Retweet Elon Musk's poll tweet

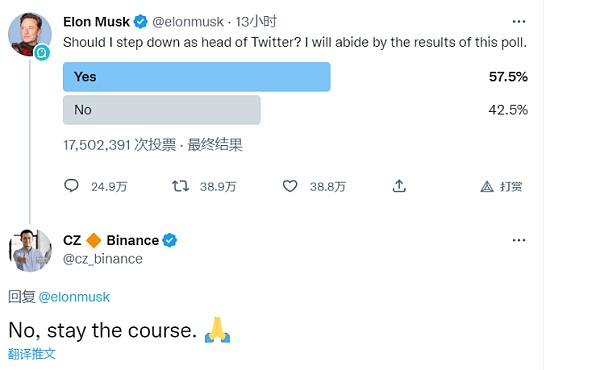(180, 186)
